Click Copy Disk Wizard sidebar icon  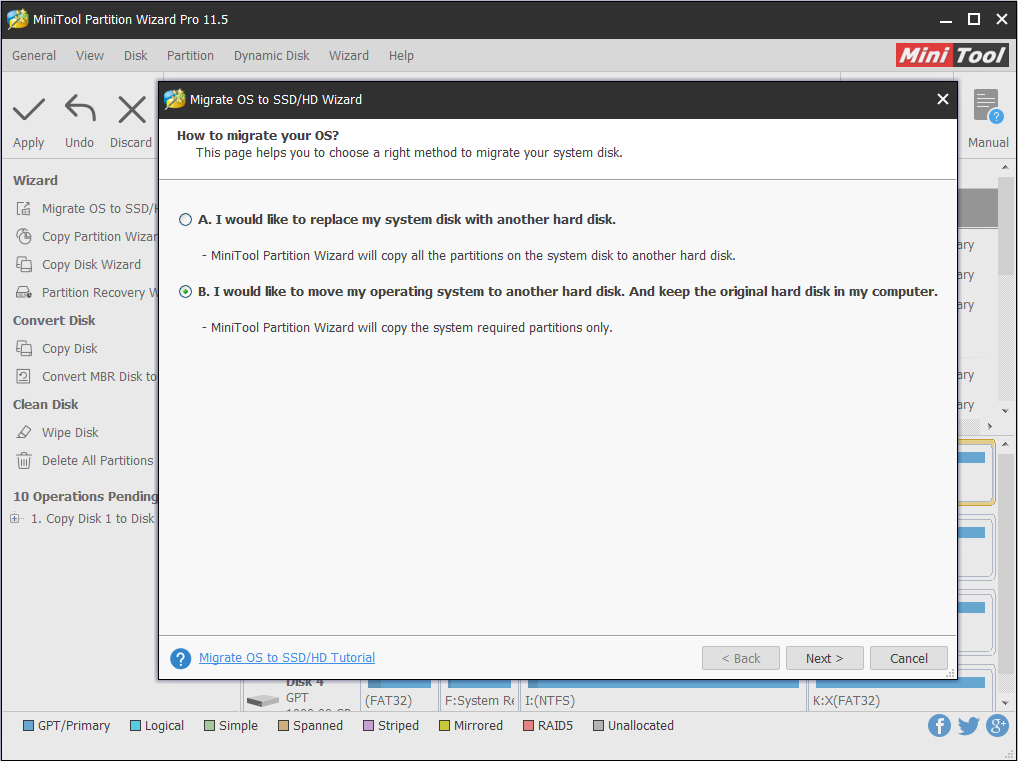pyautogui.click(x=24, y=264)
